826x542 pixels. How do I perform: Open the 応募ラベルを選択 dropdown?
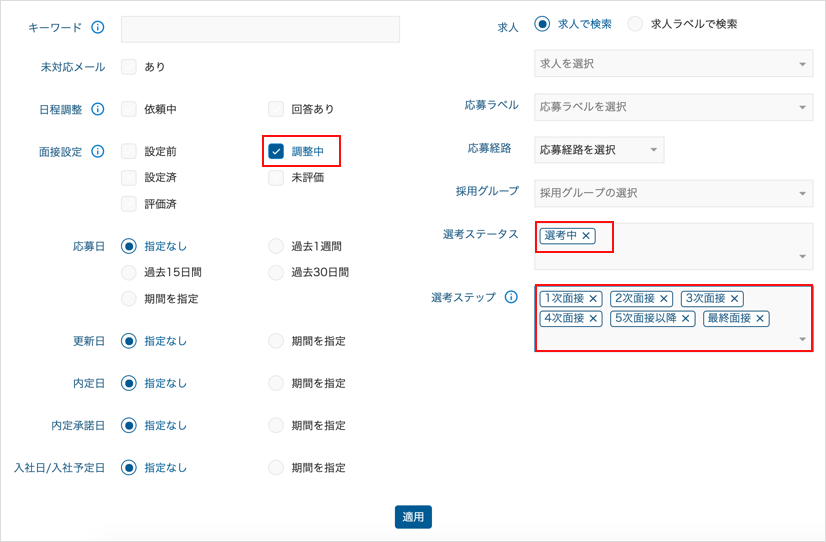674,107
